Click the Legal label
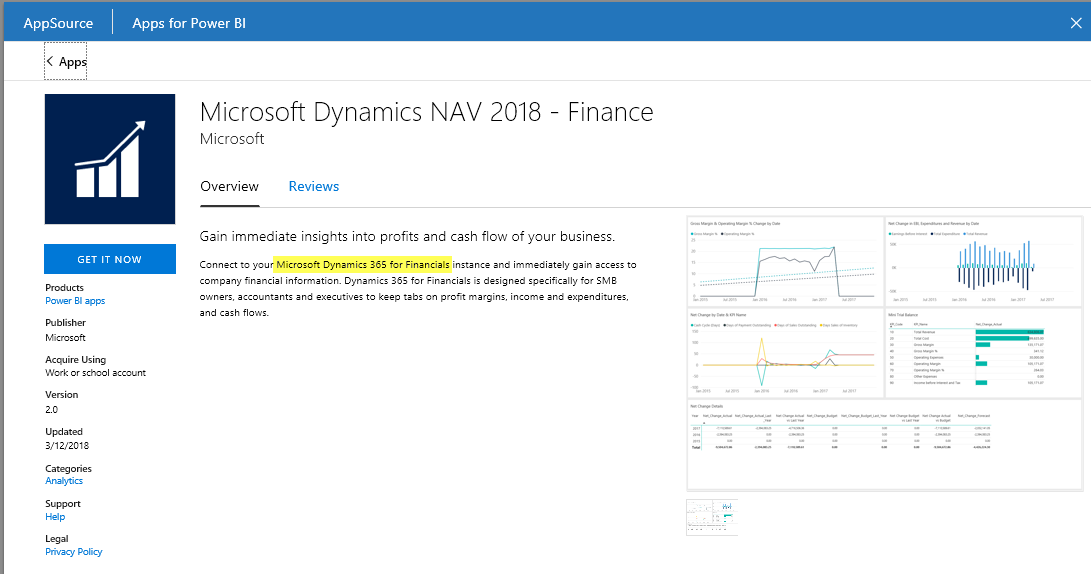Image resolution: width=1091 pixels, height=574 pixels. pos(56,539)
